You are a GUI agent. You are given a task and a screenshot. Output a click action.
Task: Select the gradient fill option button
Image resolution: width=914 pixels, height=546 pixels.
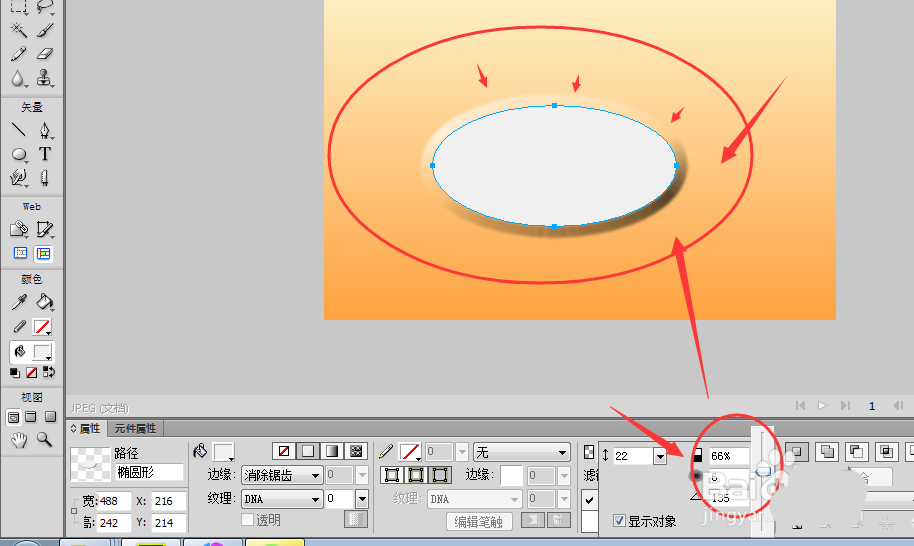click(332, 451)
